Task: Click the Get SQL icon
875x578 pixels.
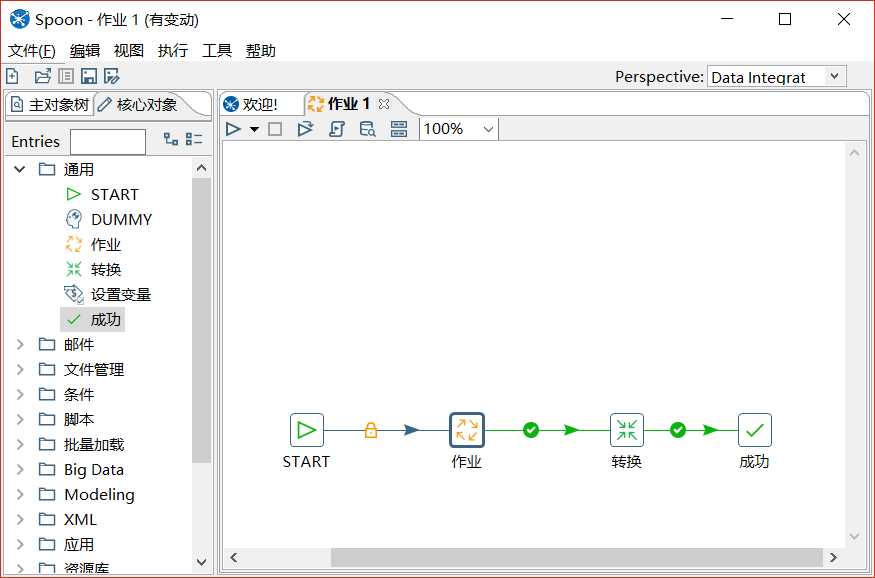Action: (336, 129)
